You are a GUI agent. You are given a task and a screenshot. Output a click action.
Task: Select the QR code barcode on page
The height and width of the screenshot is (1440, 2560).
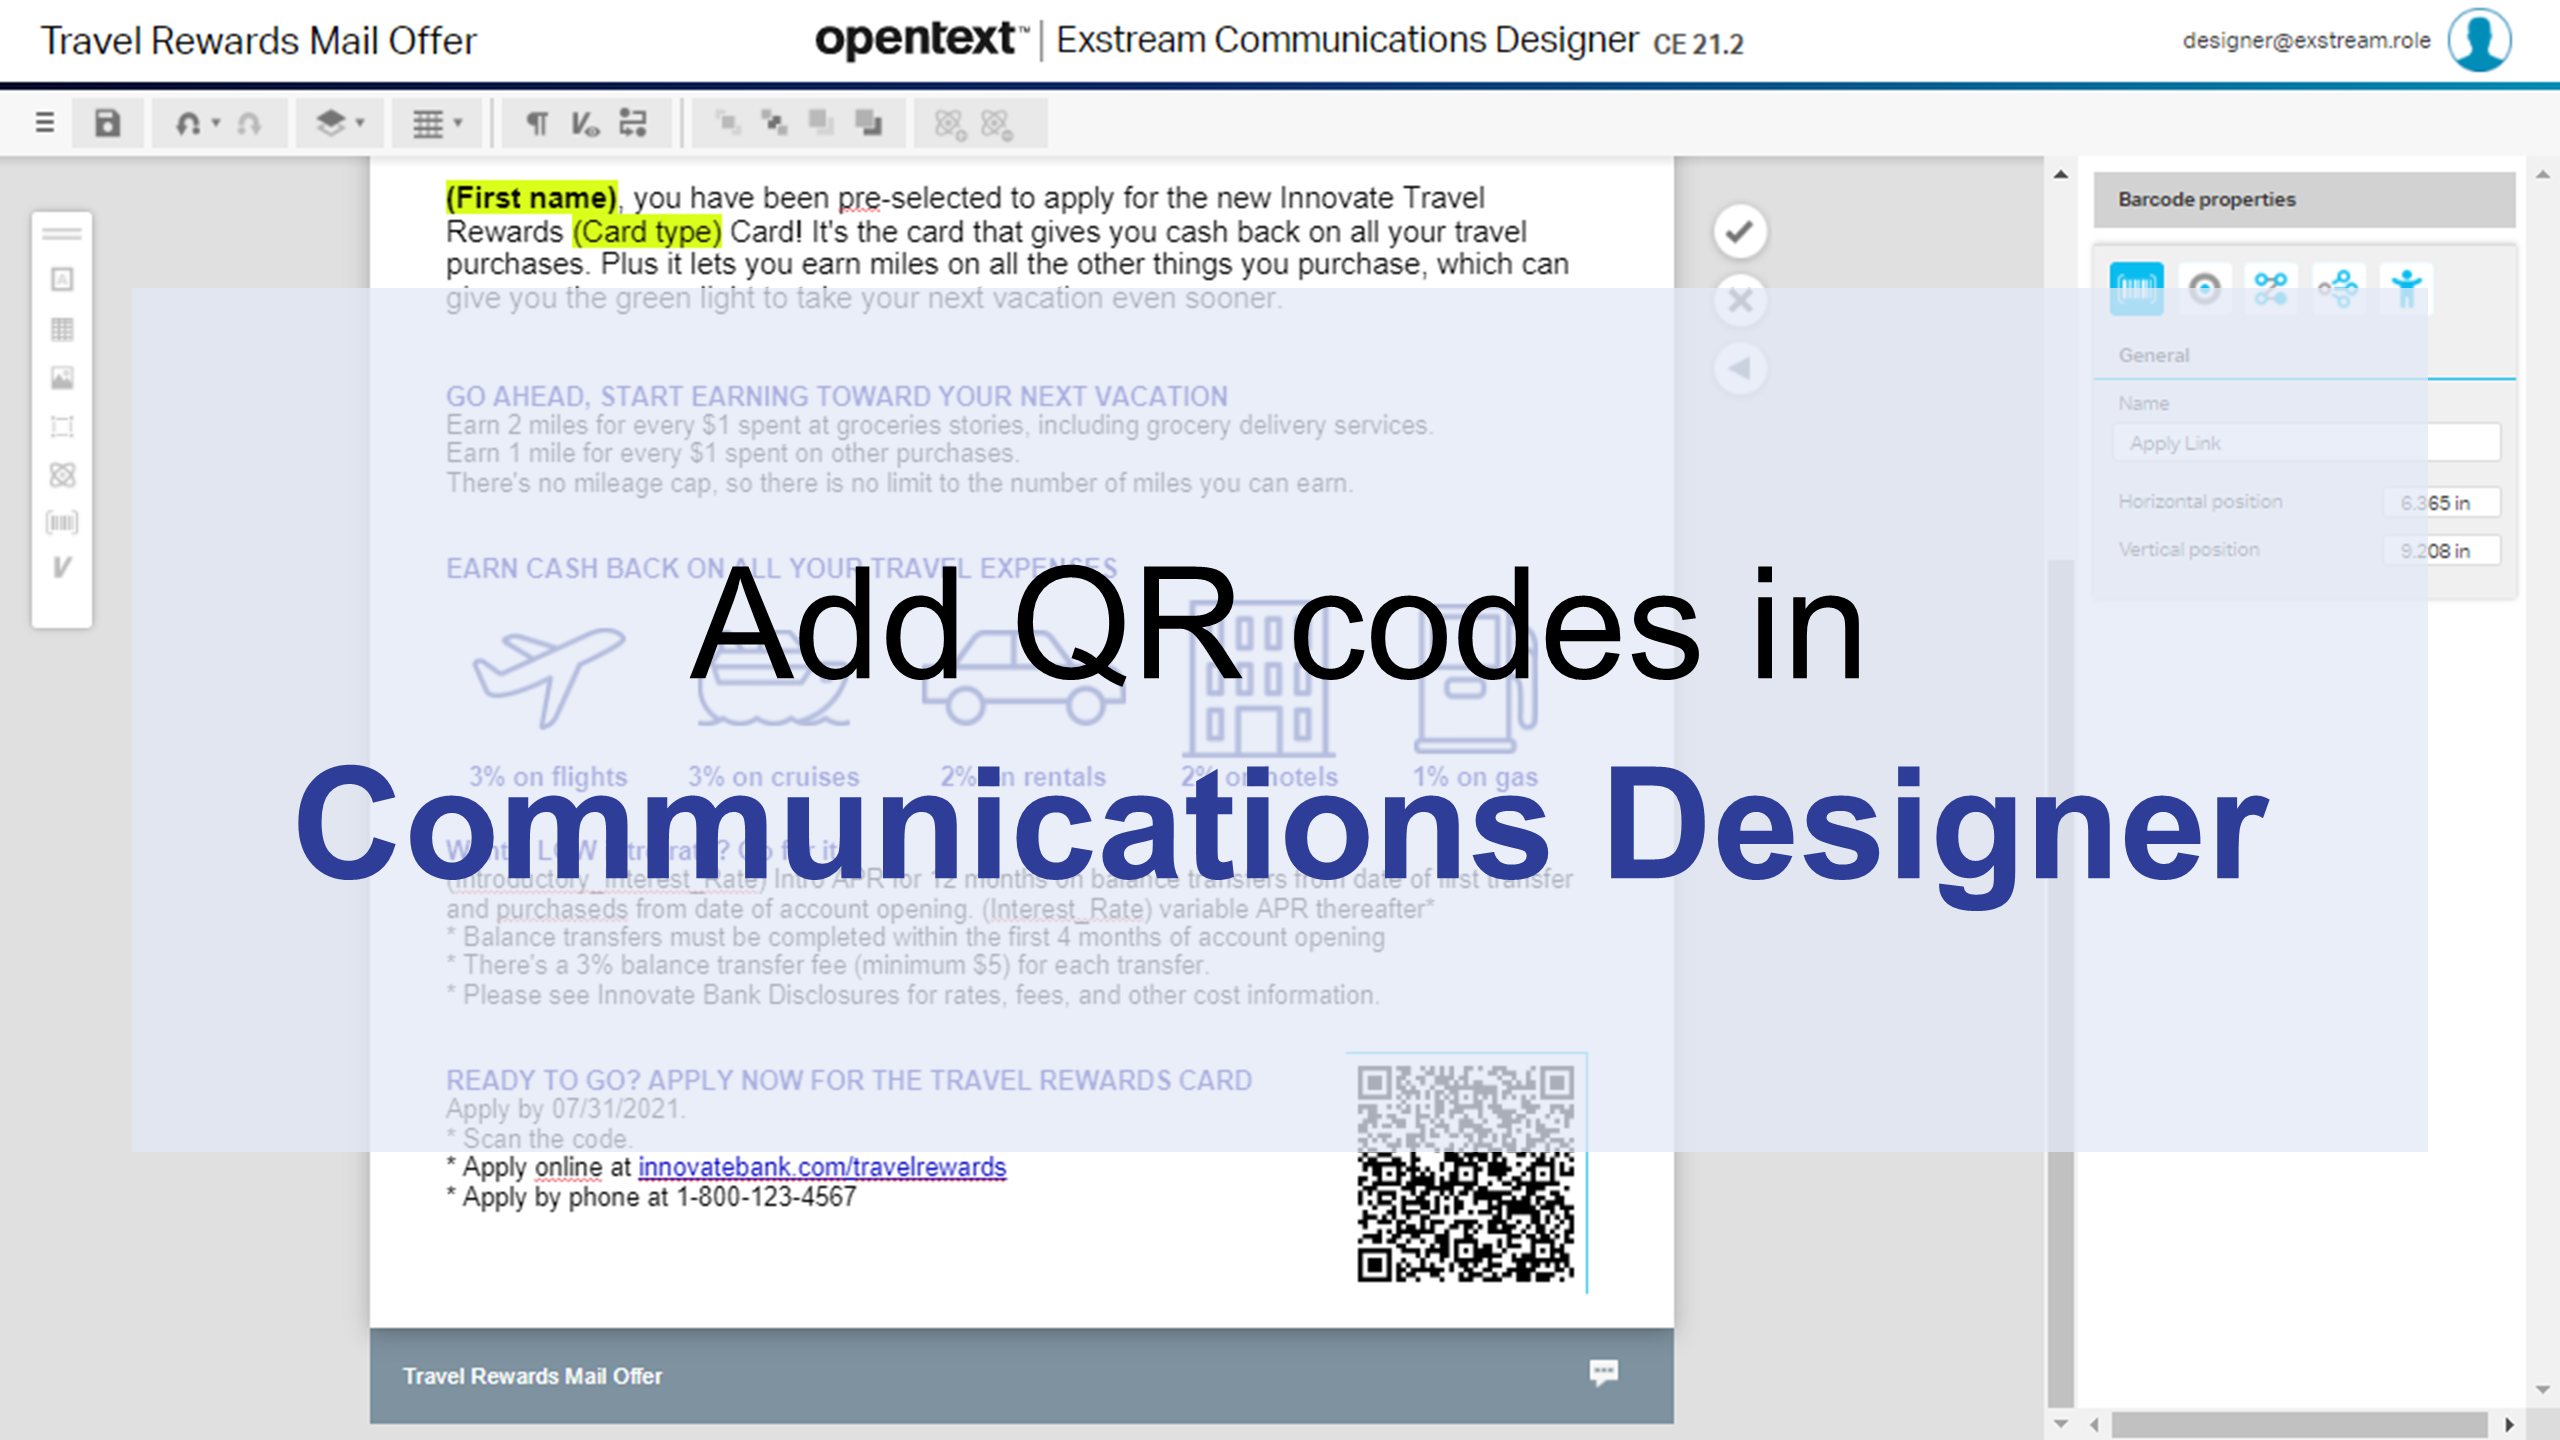(1465, 1172)
